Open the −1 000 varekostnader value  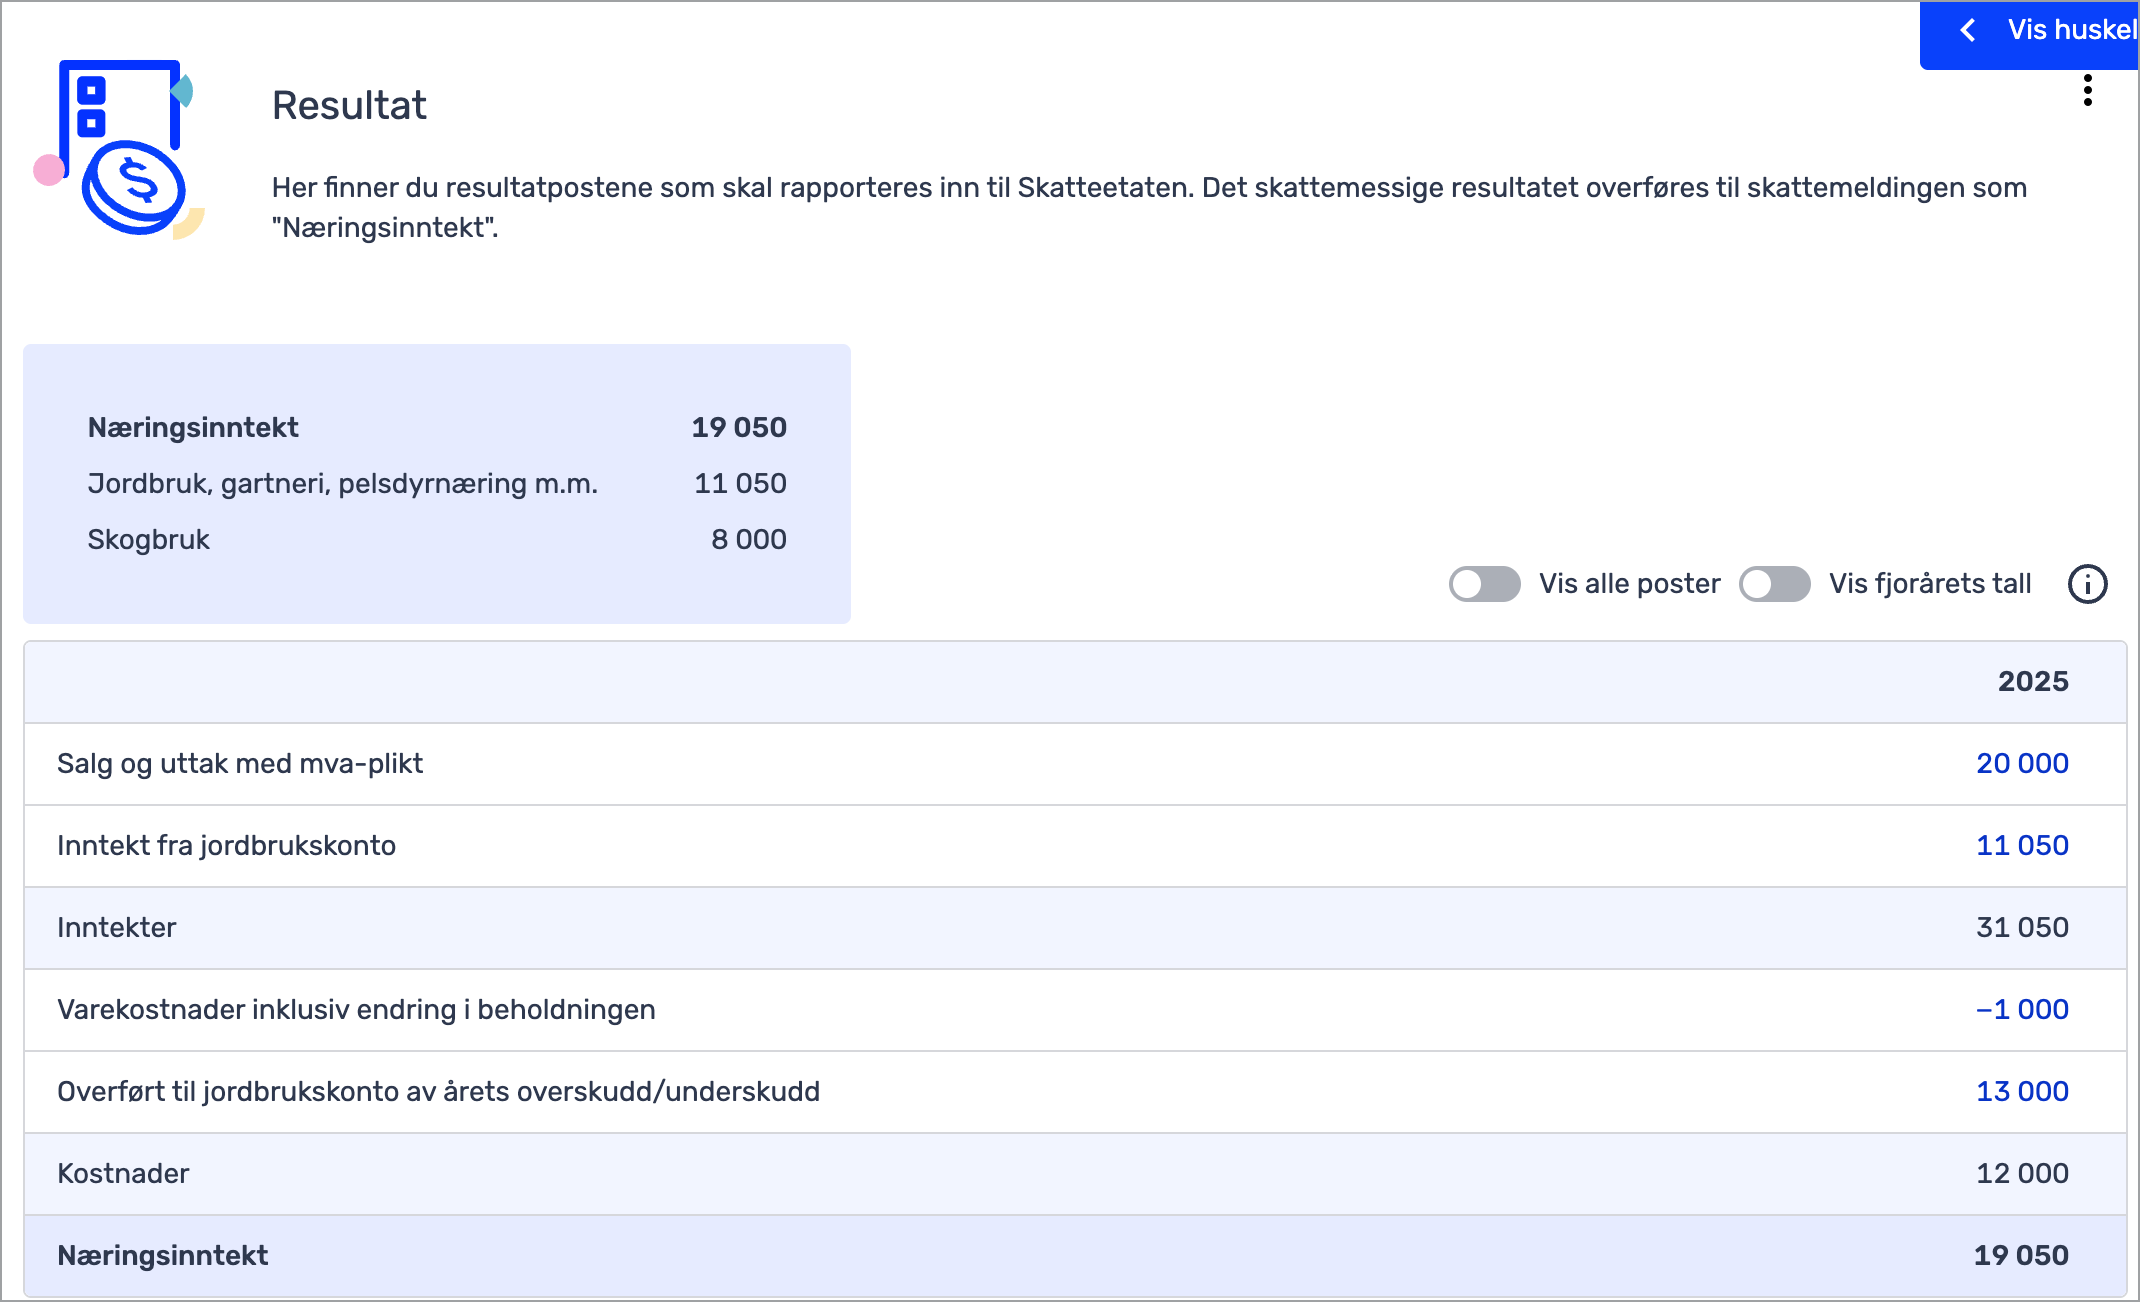(2021, 1010)
